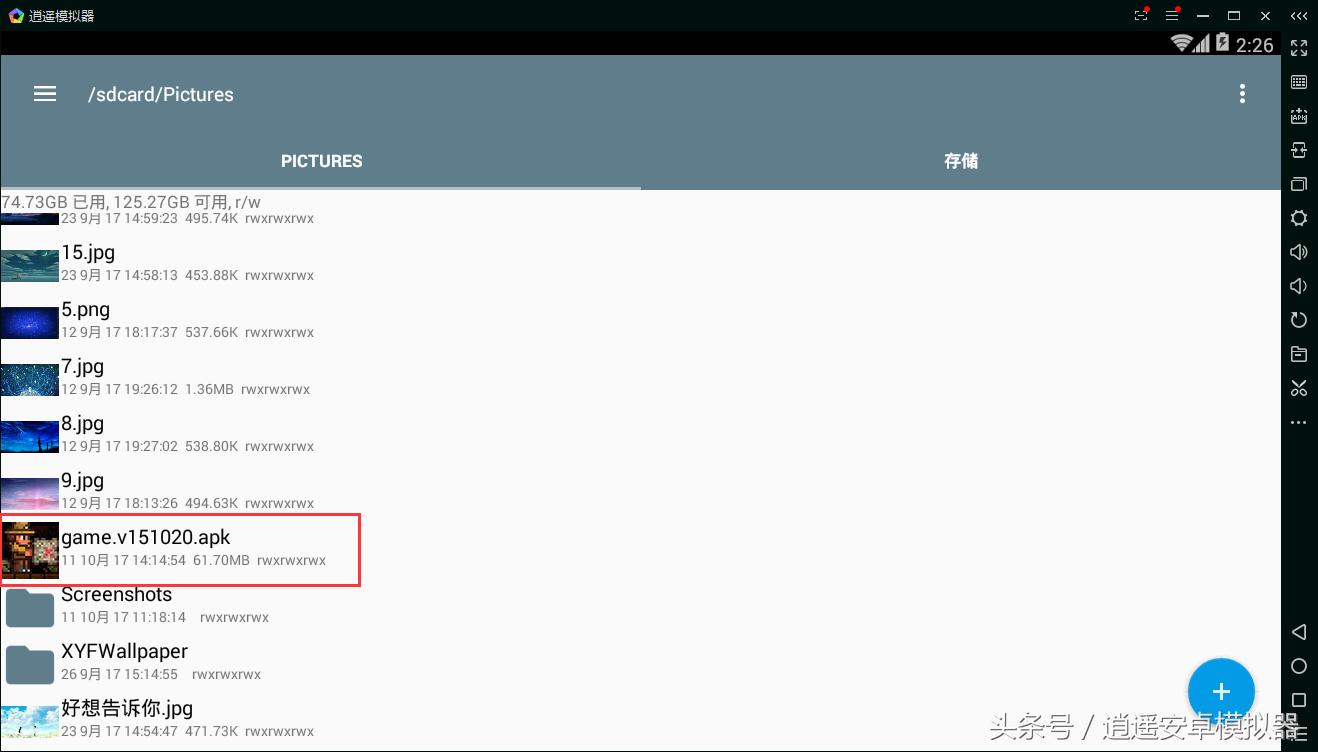Select the PICTURES tab
Image resolution: width=1318 pixels, height=752 pixels.
(x=321, y=160)
